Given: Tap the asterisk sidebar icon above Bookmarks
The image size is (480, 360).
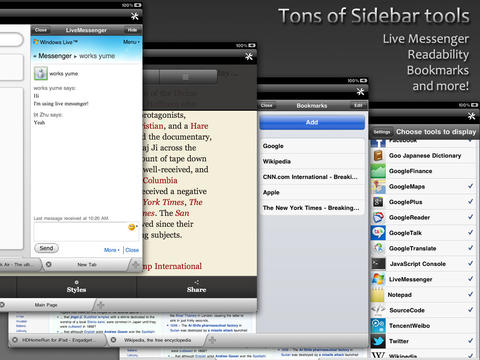Looking at the screenshot, I should click(x=360, y=91).
